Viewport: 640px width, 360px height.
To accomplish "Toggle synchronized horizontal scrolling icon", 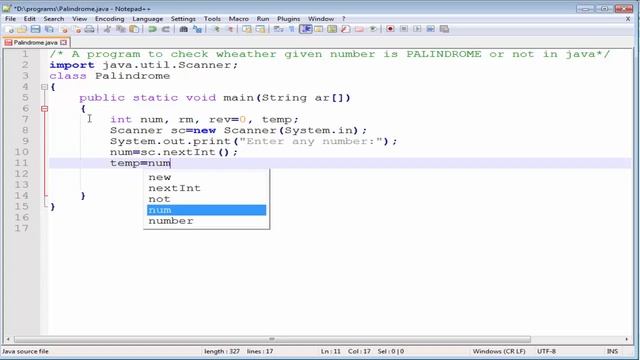I will (260, 29).
